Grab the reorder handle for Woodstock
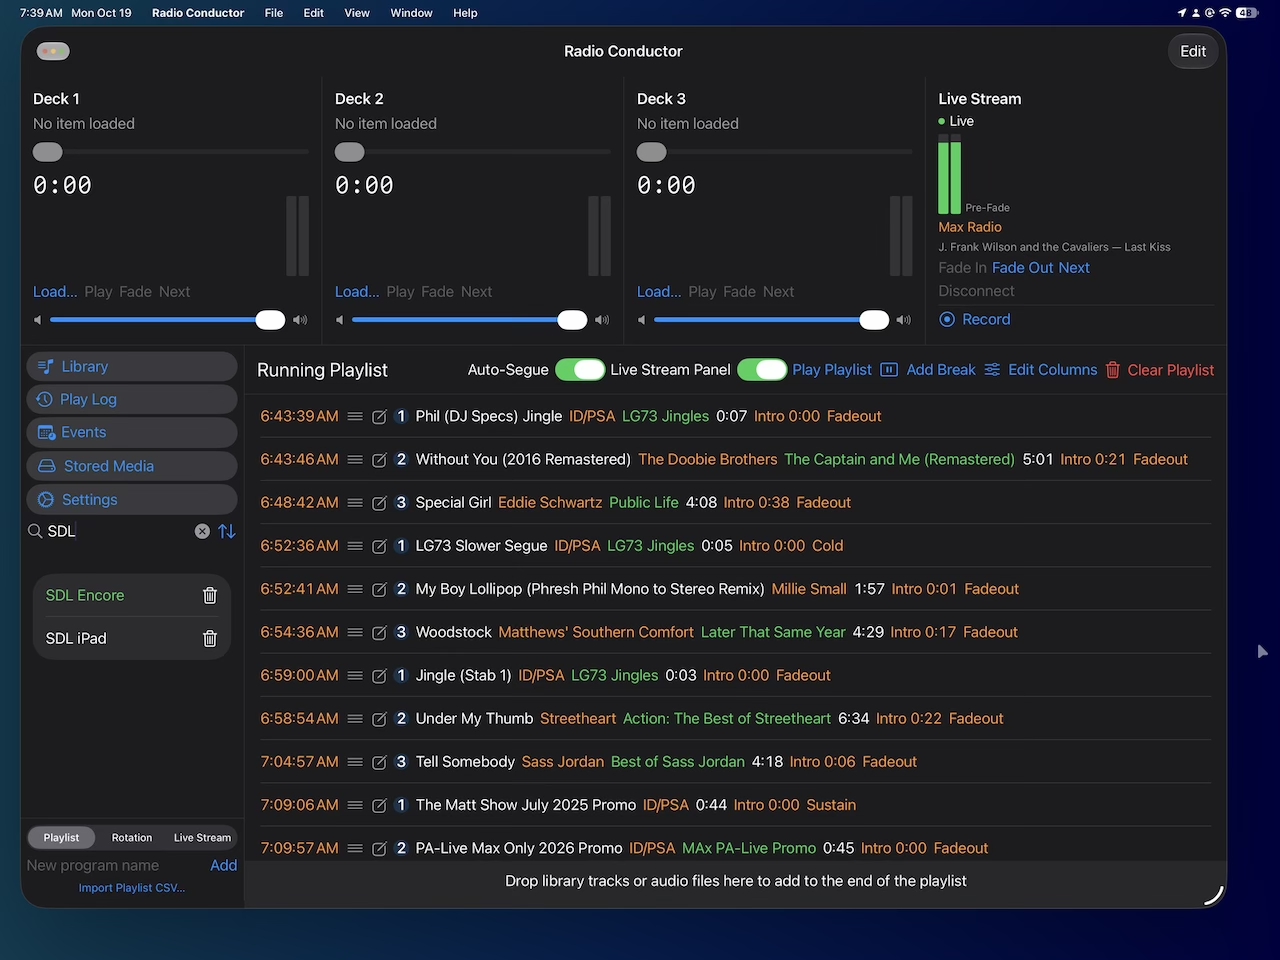 pos(355,632)
